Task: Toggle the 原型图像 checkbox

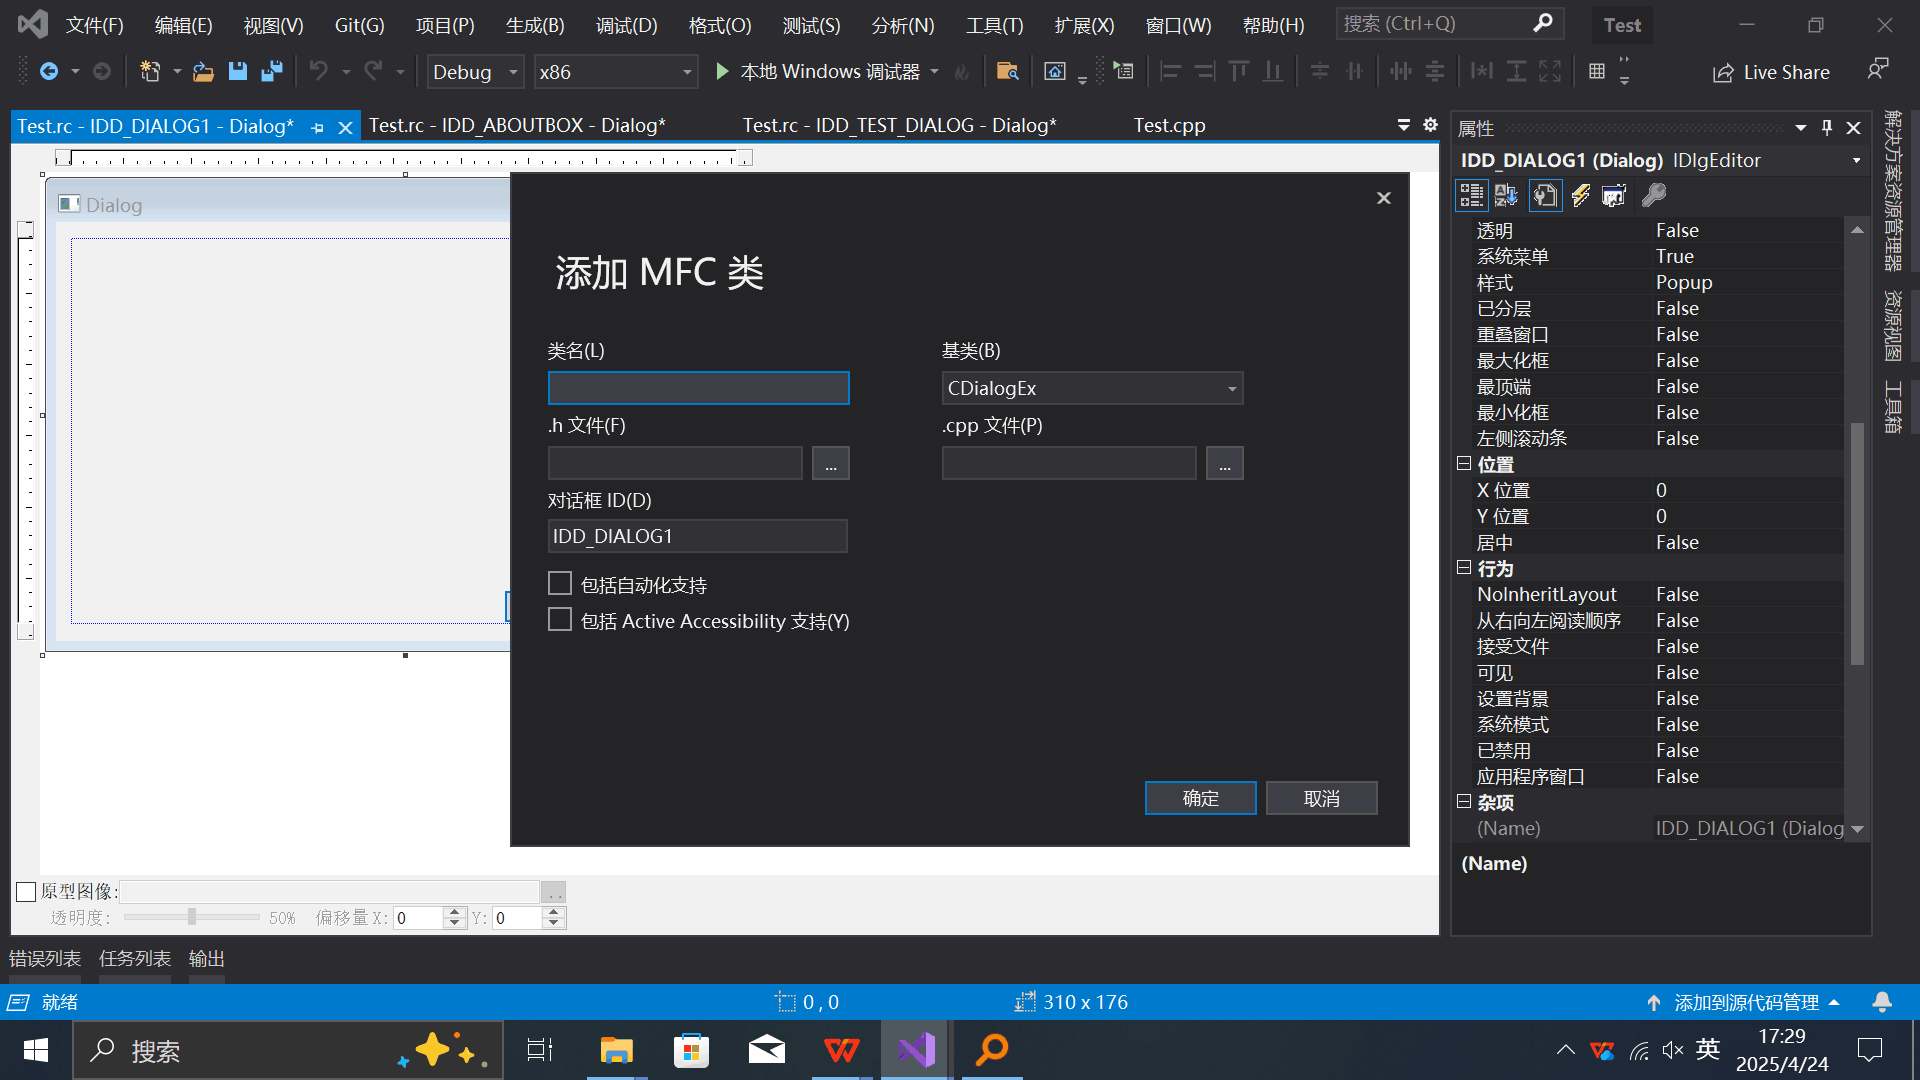Action: pos(27,891)
